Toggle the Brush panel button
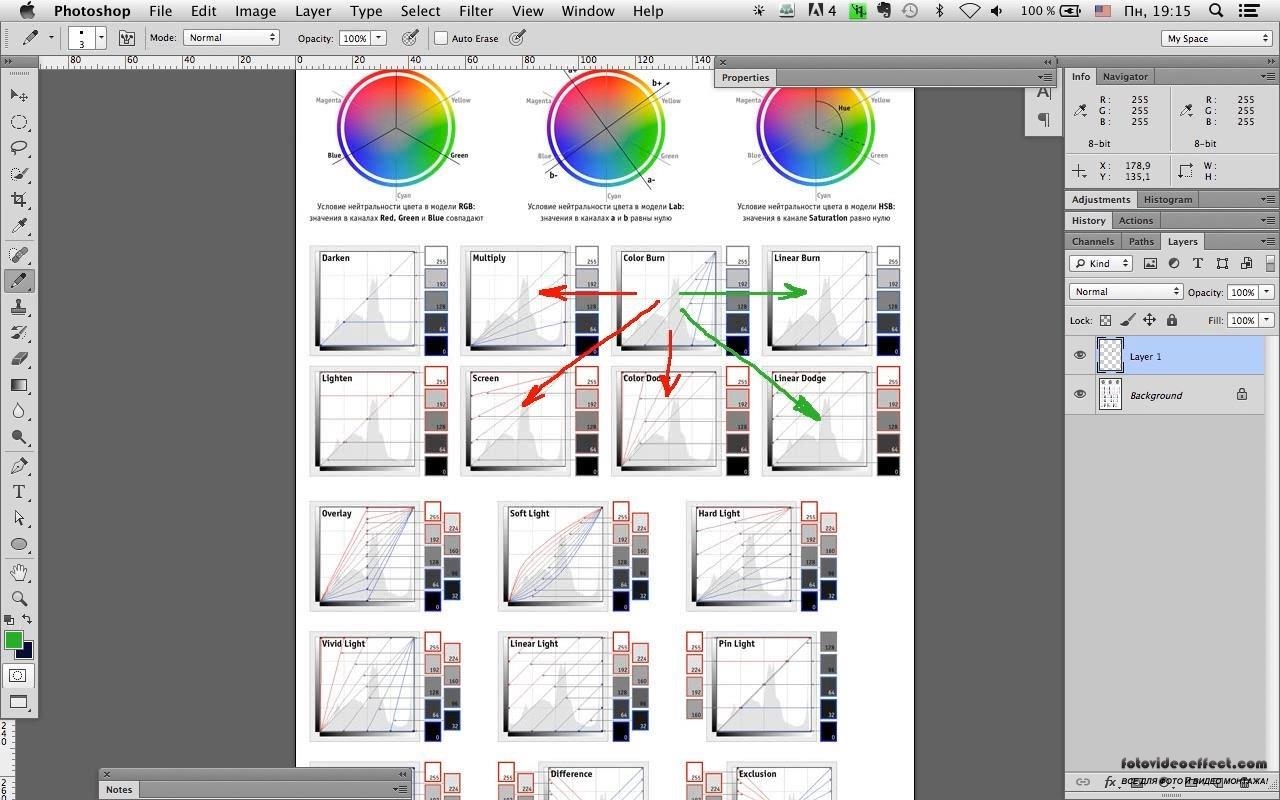This screenshot has width=1280, height=800. pyautogui.click(x=127, y=38)
